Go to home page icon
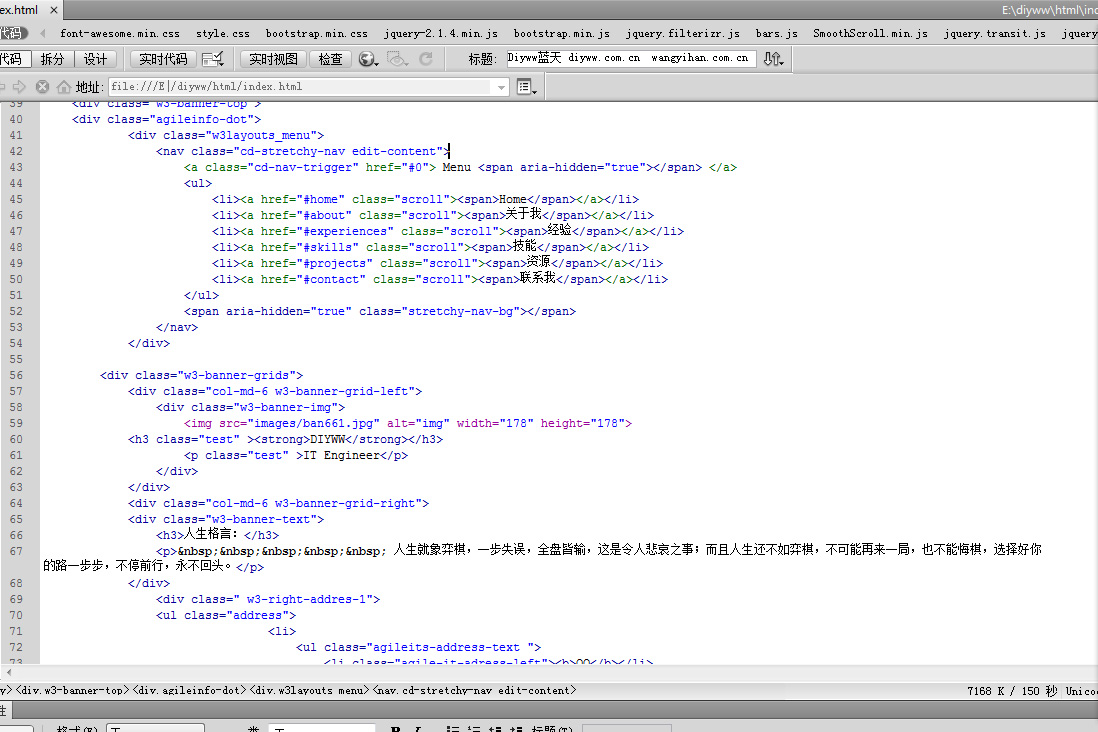Image resolution: width=1098 pixels, height=732 pixels. coord(64,87)
